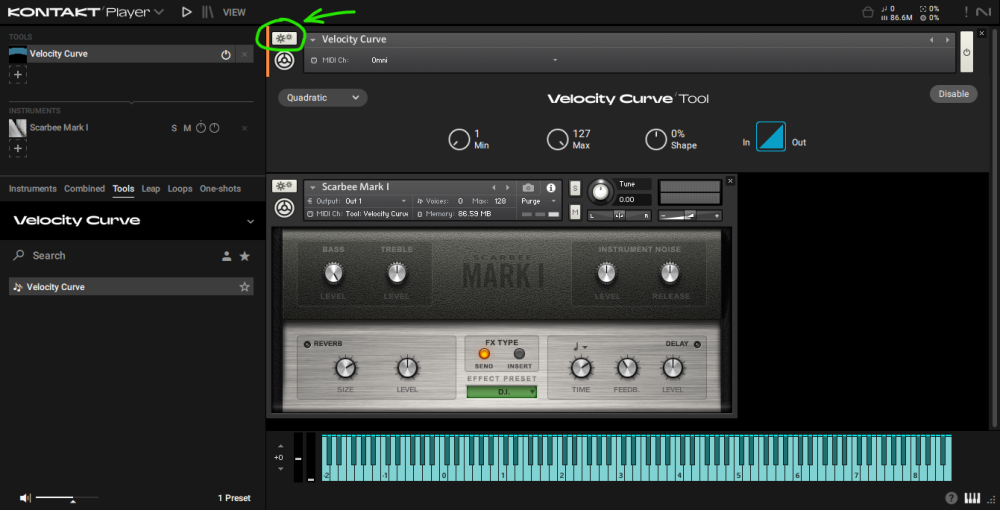Screen dimensions: 1000x510
Task: Close the Velocity Curve tool panel
Action: coord(982,33)
